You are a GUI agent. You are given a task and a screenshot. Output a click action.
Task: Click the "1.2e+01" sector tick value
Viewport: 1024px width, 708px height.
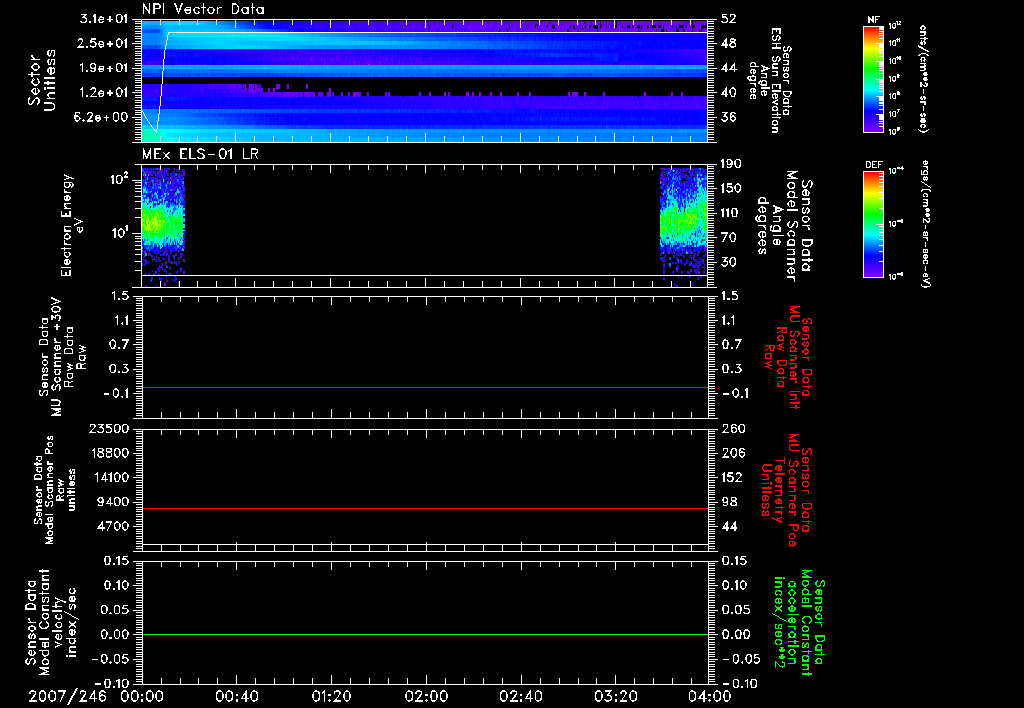(x=104, y=93)
